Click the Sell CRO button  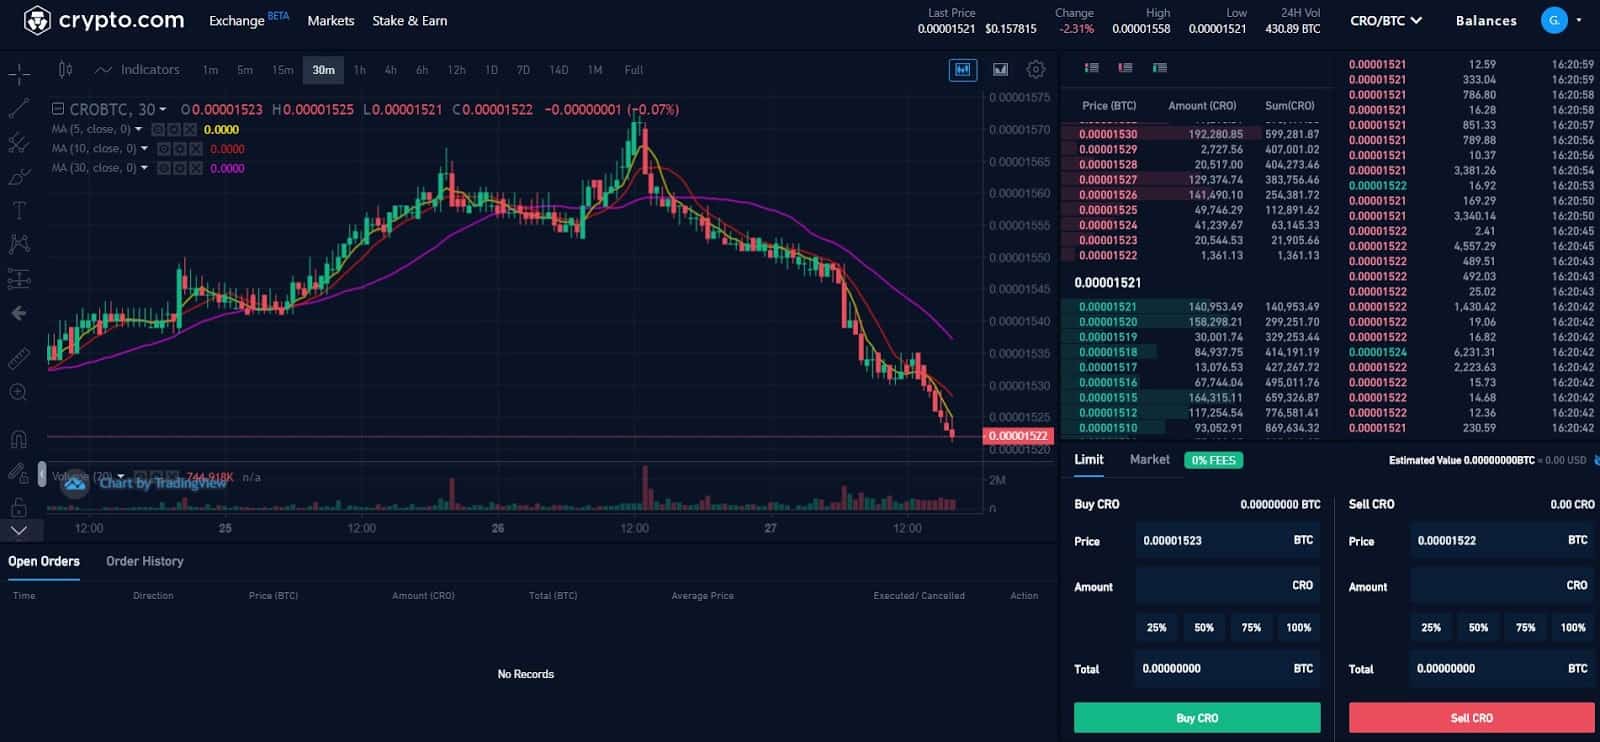click(x=1471, y=718)
